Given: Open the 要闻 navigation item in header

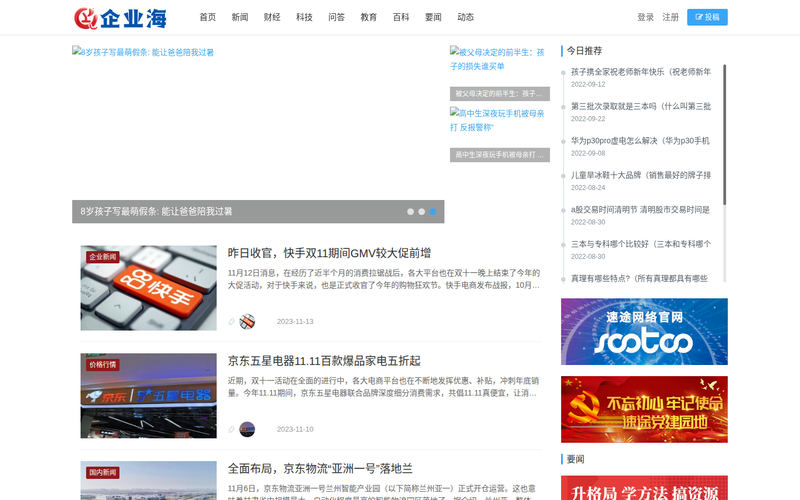Looking at the screenshot, I should [x=433, y=17].
